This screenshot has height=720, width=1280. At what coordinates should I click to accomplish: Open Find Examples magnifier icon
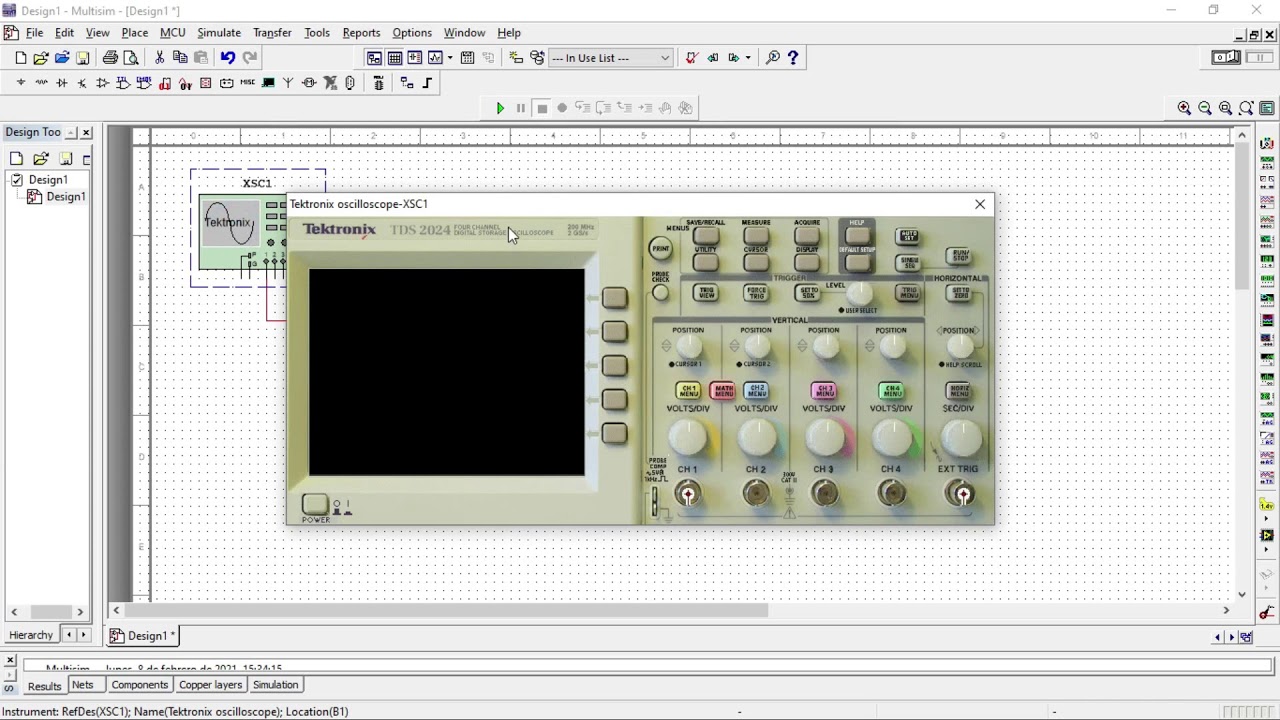[772, 58]
